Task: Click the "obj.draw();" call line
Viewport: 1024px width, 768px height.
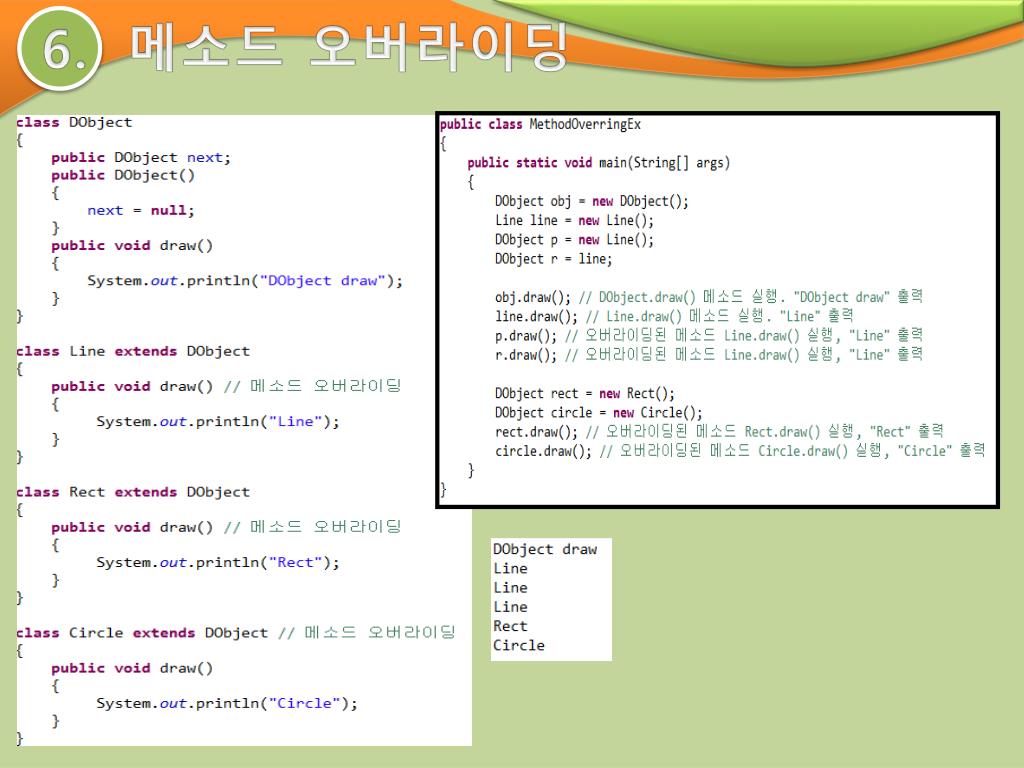Action: coord(709,297)
